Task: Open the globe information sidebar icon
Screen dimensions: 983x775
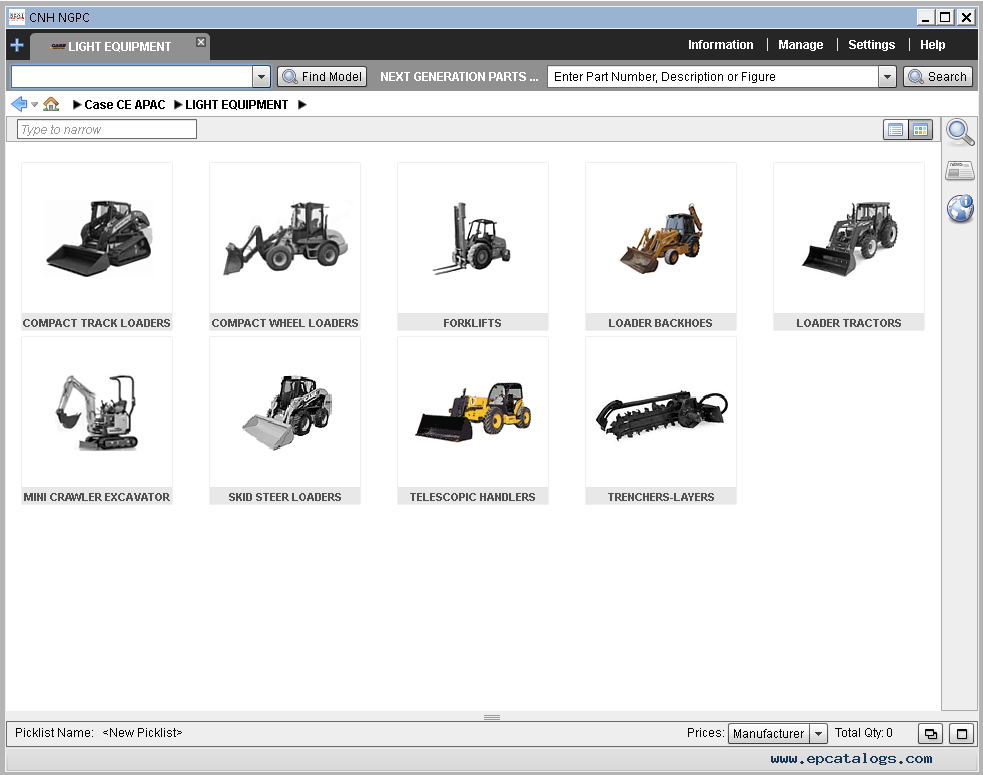Action: [x=960, y=209]
